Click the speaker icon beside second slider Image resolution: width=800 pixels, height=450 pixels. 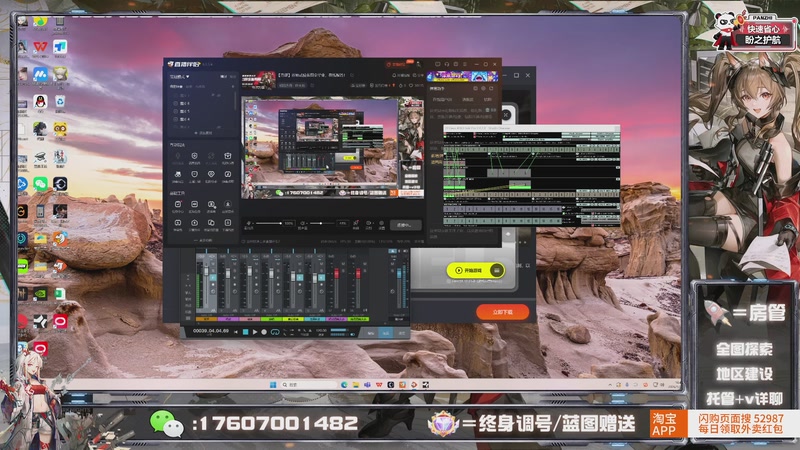point(303,223)
